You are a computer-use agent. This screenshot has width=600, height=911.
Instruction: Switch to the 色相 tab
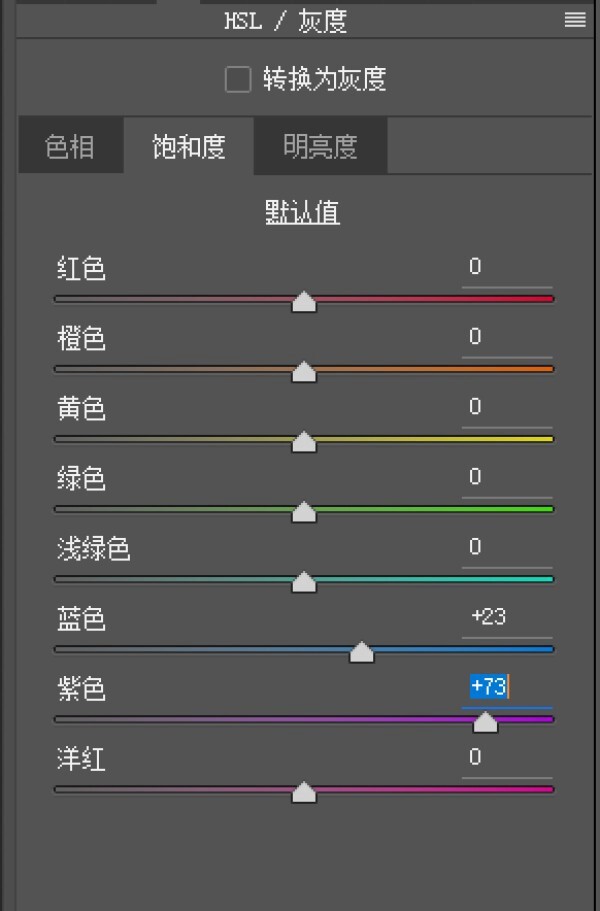[70, 147]
